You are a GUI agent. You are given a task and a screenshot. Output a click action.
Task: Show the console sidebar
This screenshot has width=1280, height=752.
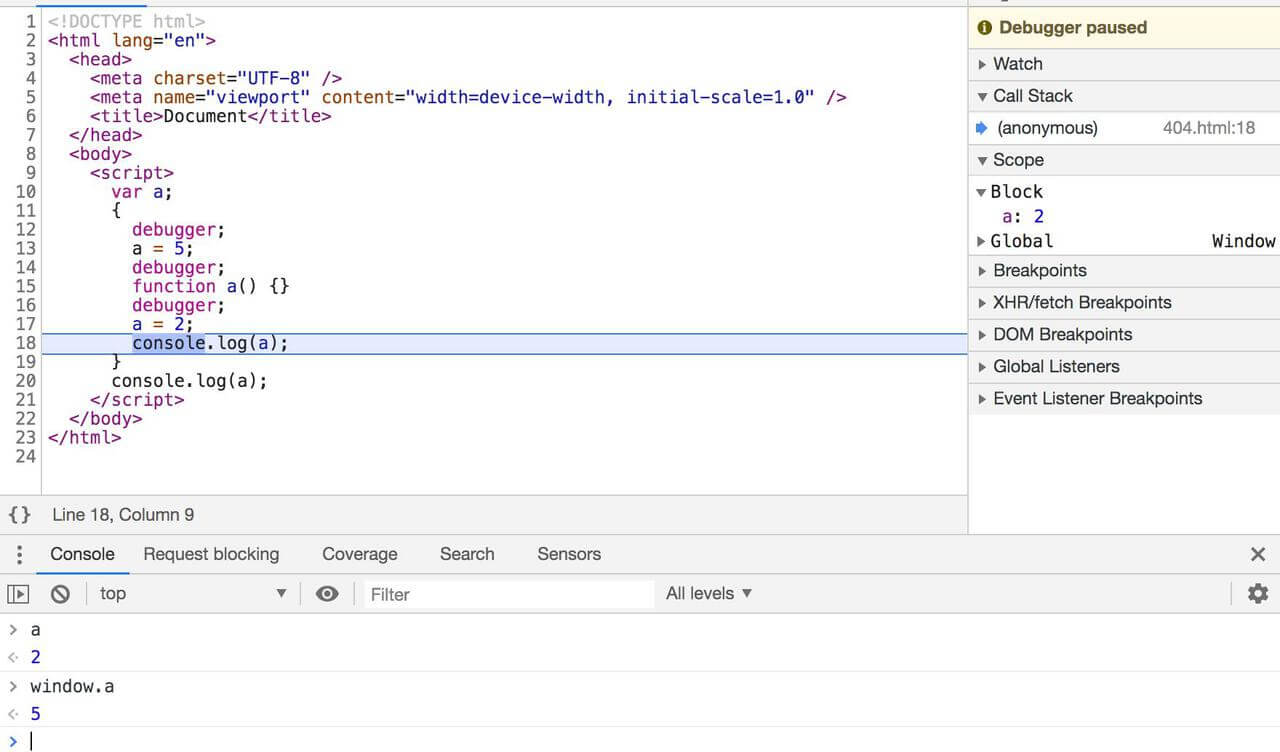pyautogui.click(x=18, y=594)
